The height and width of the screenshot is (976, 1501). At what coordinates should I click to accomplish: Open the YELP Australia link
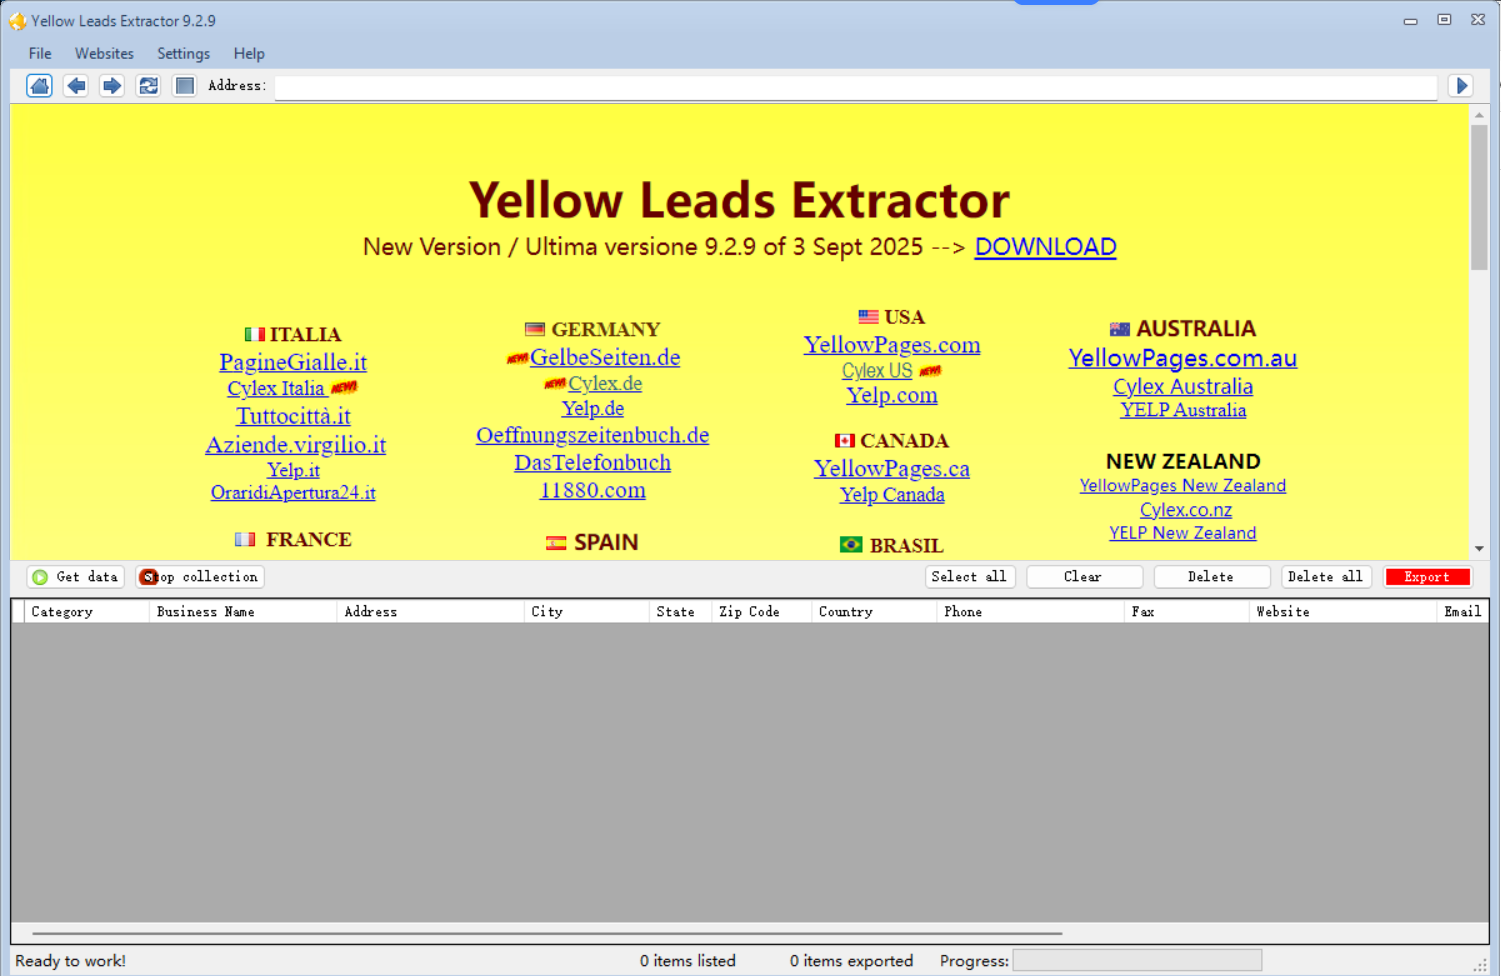pos(1182,411)
